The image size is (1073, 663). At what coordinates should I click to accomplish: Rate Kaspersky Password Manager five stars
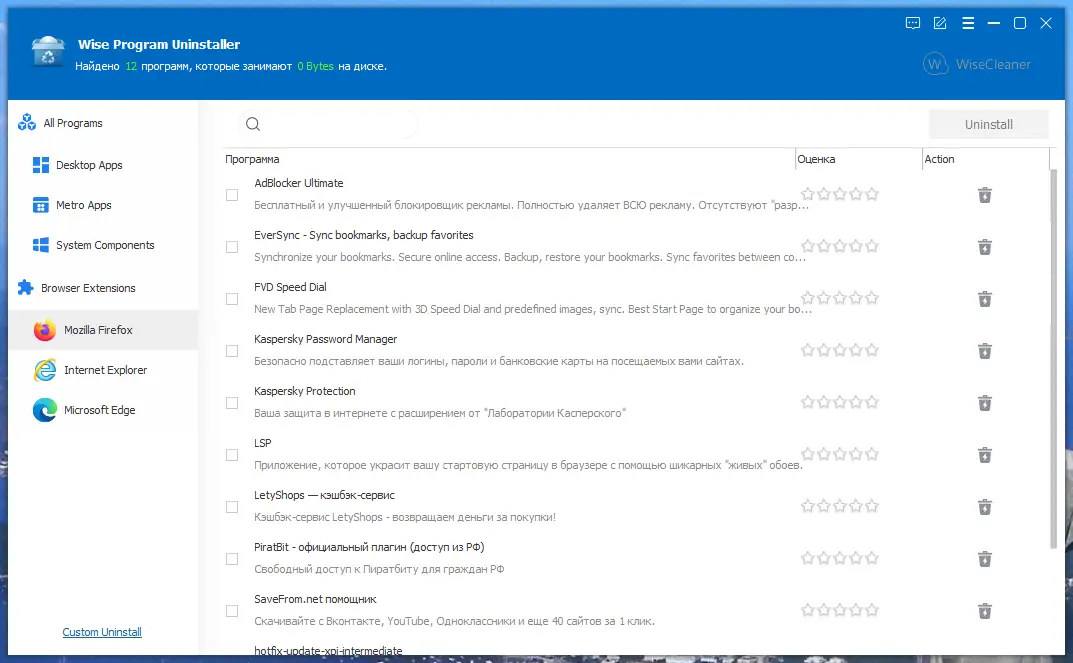click(x=872, y=351)
